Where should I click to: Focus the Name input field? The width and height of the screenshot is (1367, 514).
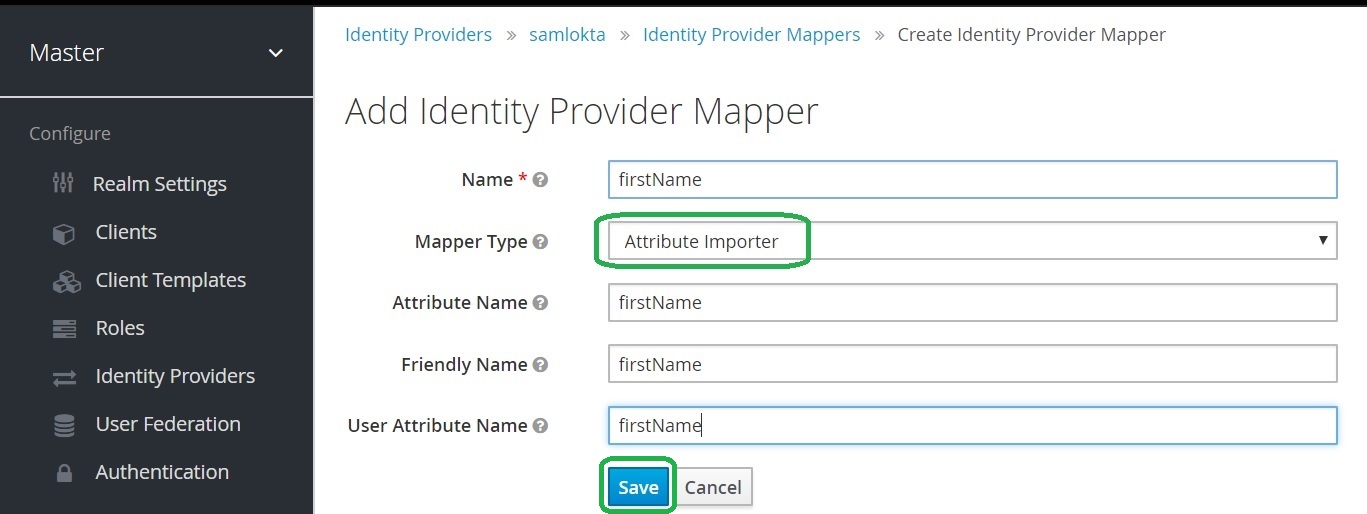coord(972,180)
